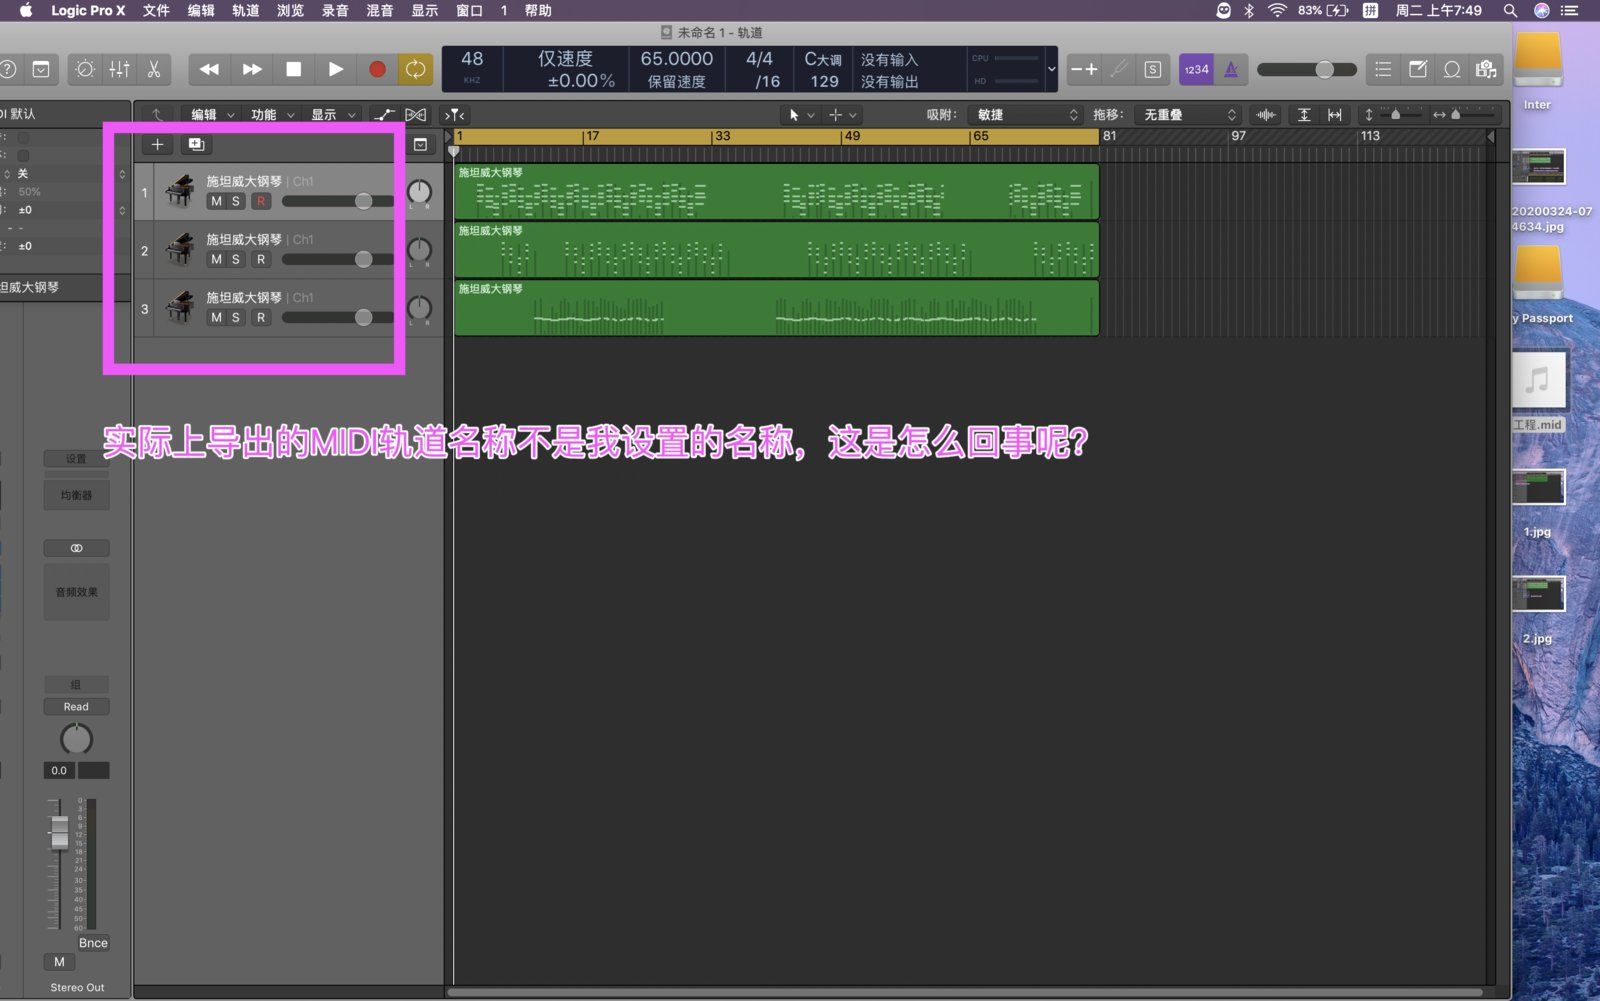This screenshot has height=1001, width=1600.
Task: Open the Note Pads icon
Action: click(x=1417, y=69)
